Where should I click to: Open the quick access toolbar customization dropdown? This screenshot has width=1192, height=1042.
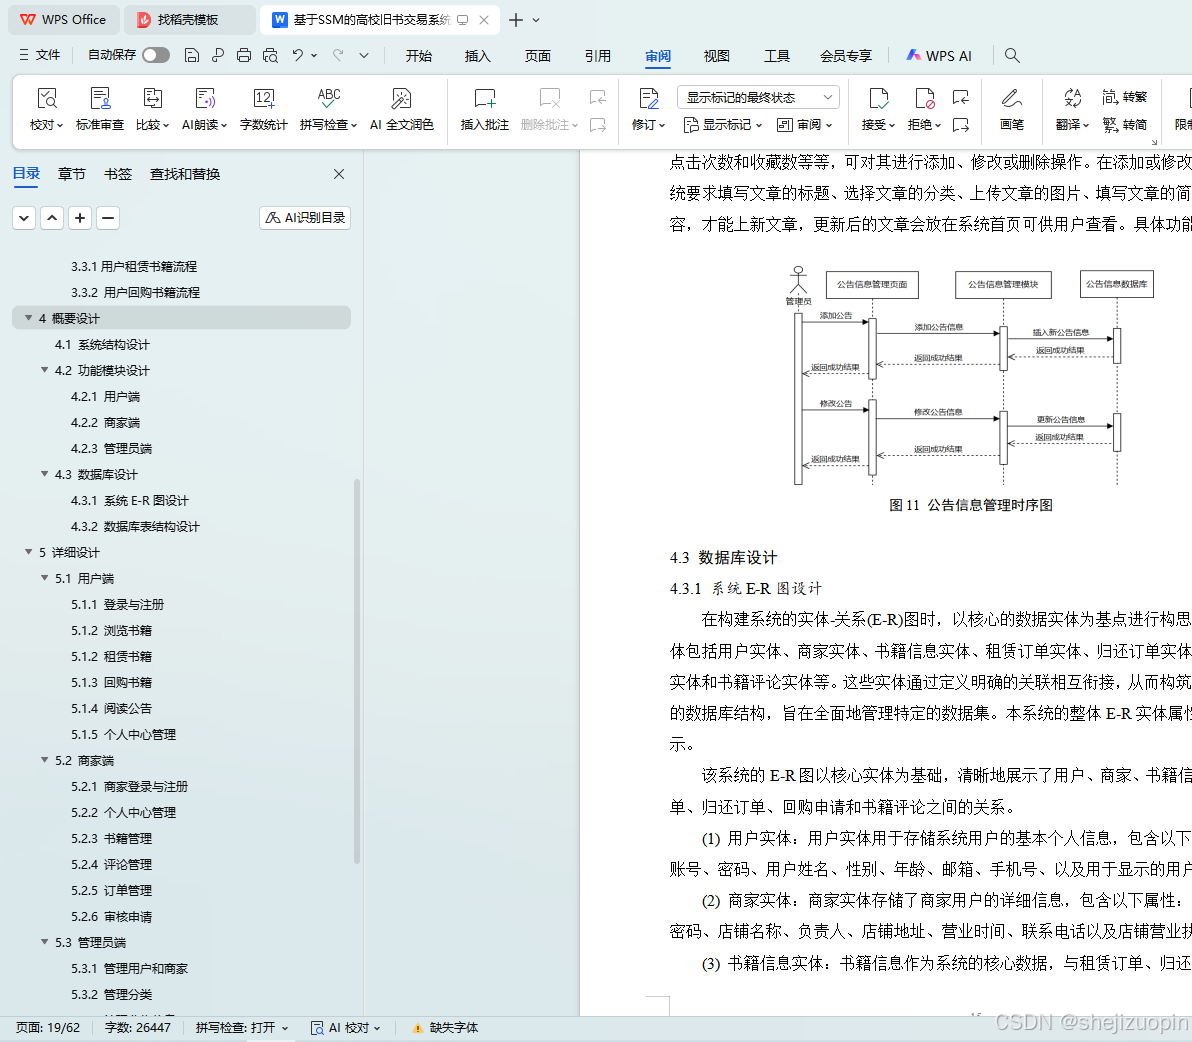coord(364,55)
